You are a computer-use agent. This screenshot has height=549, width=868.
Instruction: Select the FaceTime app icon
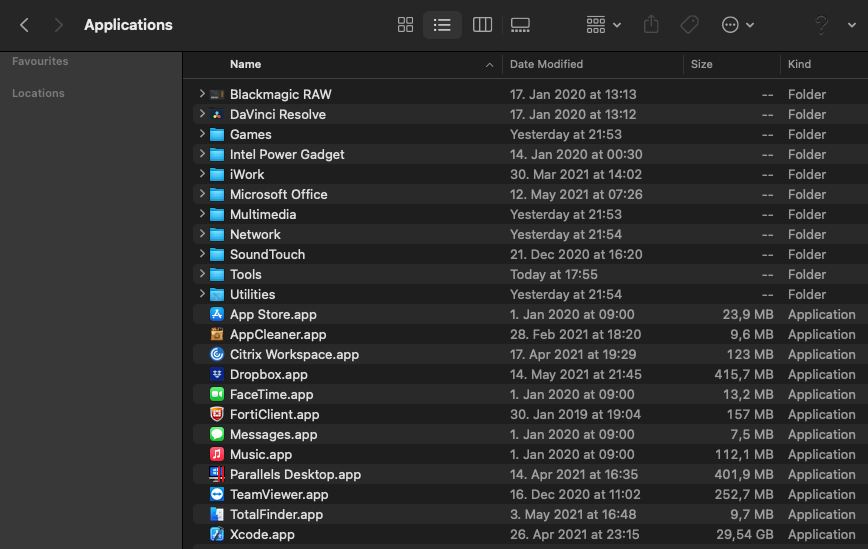pyautogui.click(x=217, y=394)
